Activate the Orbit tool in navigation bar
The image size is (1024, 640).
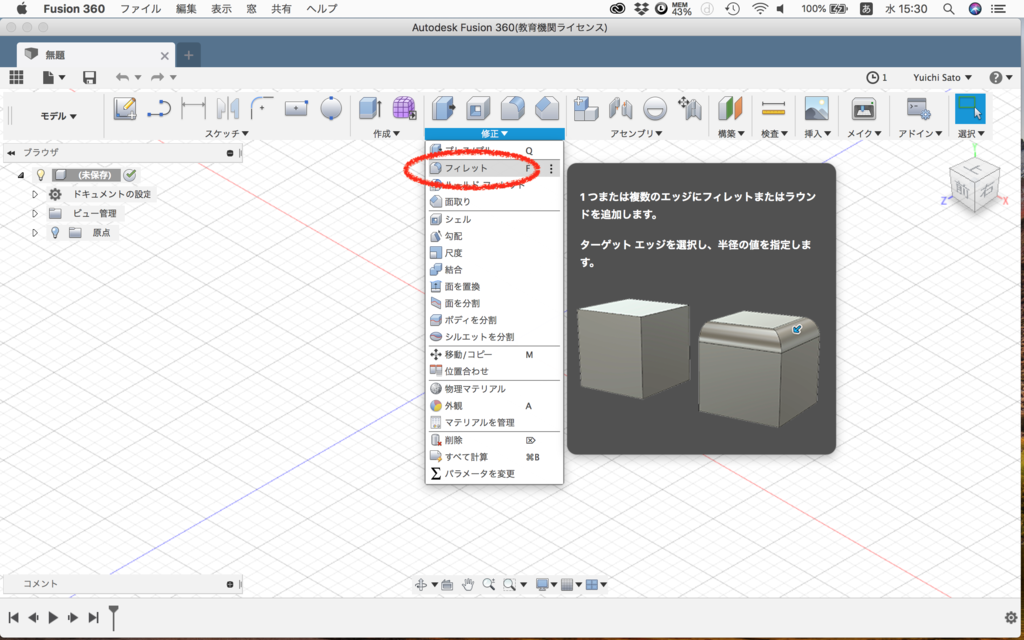point(421,583)
